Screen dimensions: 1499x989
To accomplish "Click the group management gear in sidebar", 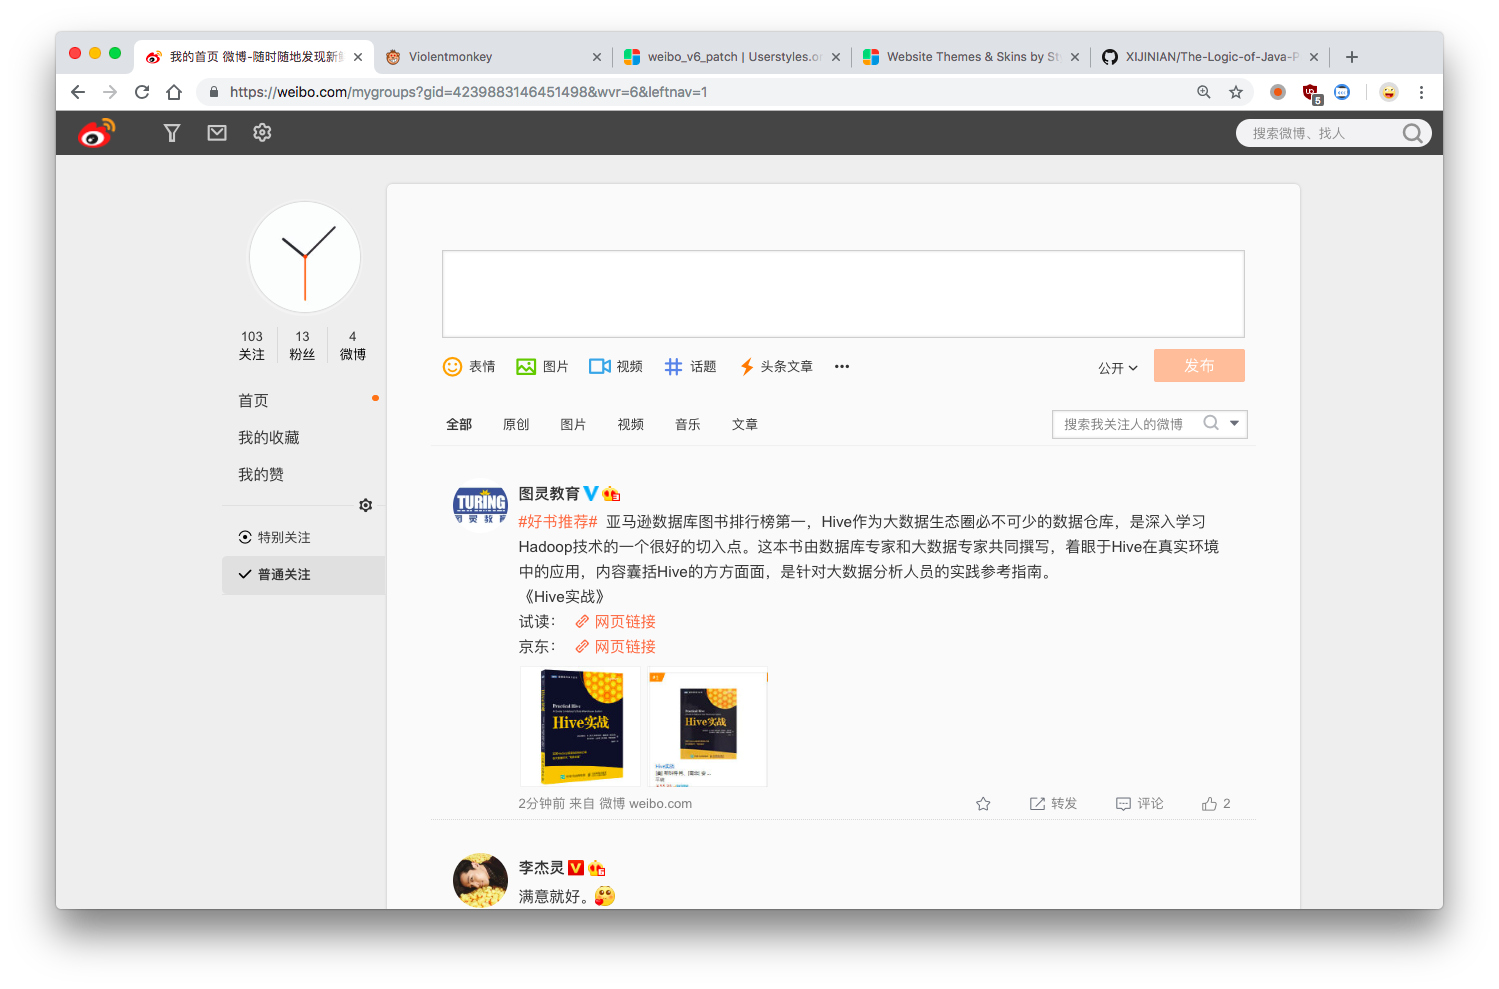I will (x=366, y=505).
